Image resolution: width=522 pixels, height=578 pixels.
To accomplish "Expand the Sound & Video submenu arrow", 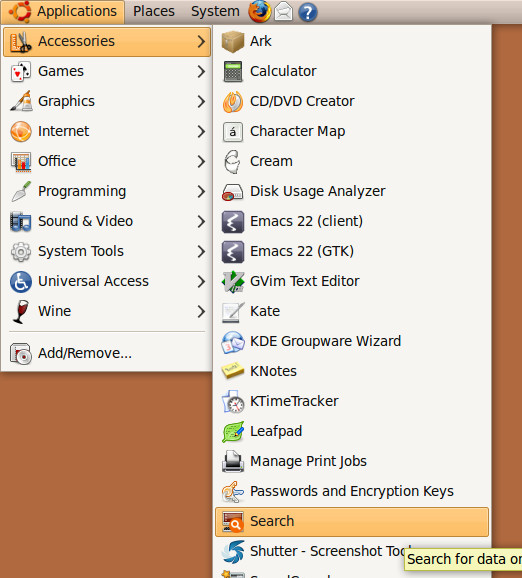I will click(201, 222).
